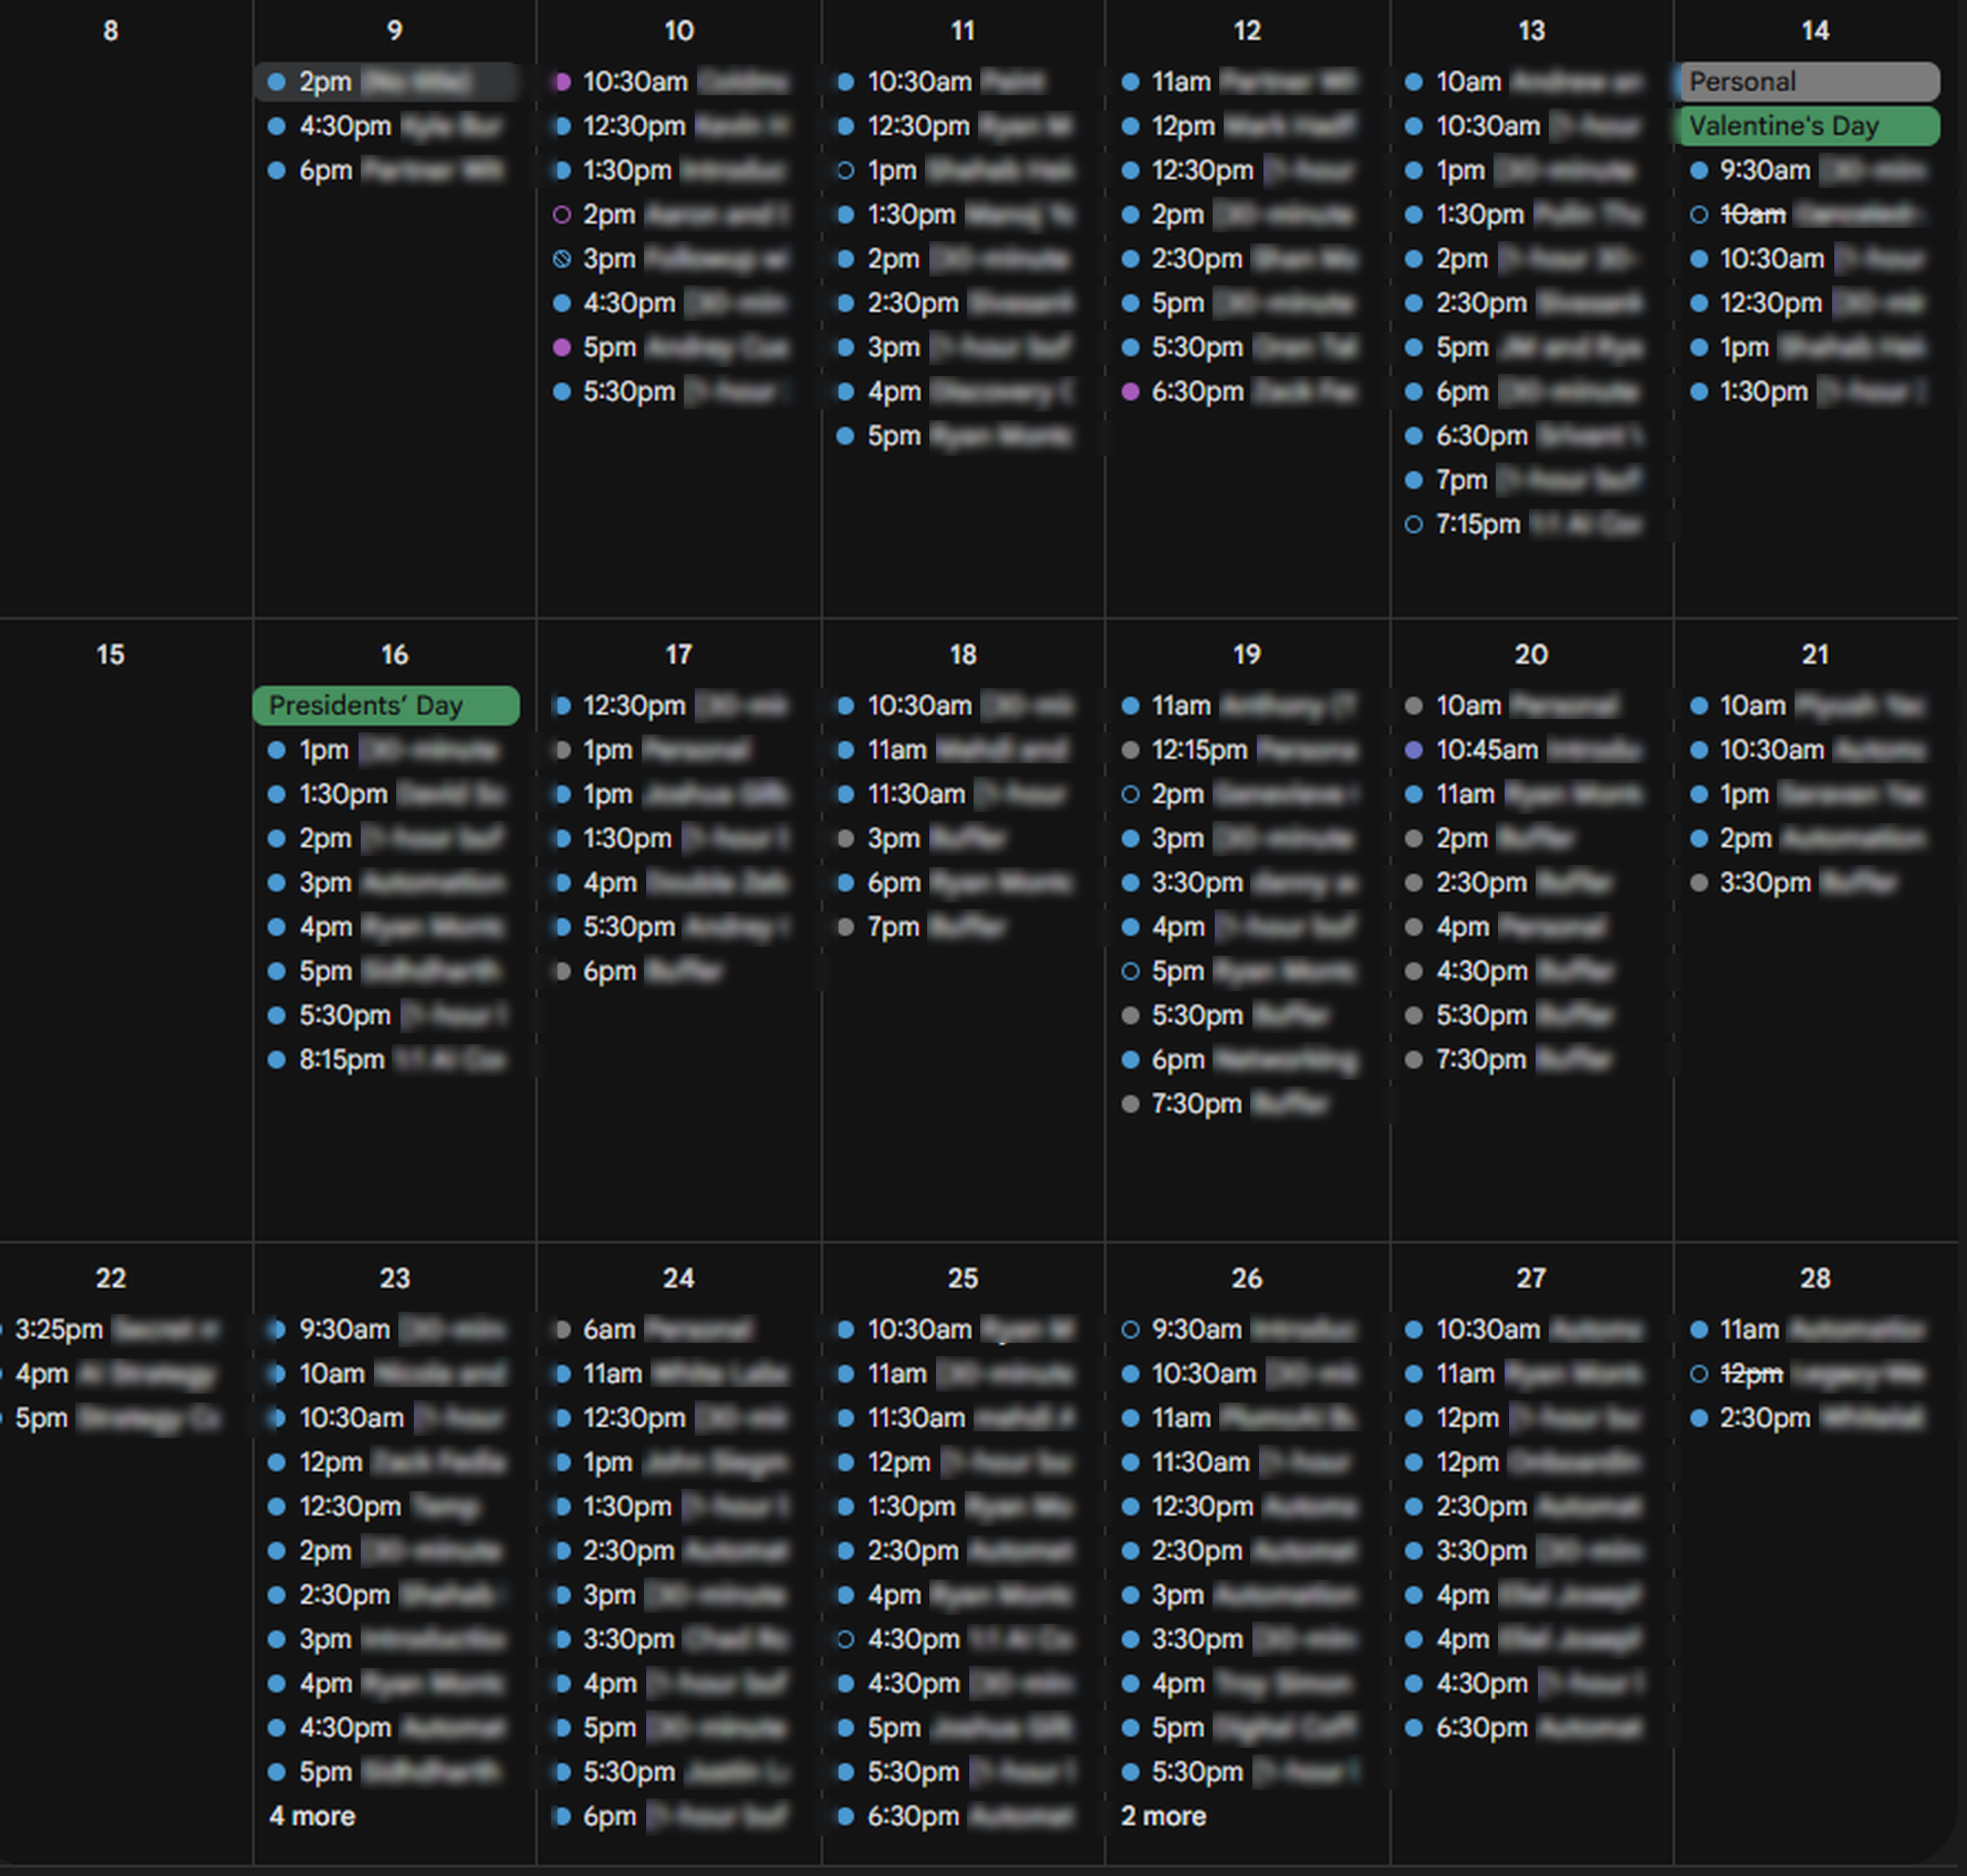Open the crossed-out 10am event on the 14th

point(1807,214)
